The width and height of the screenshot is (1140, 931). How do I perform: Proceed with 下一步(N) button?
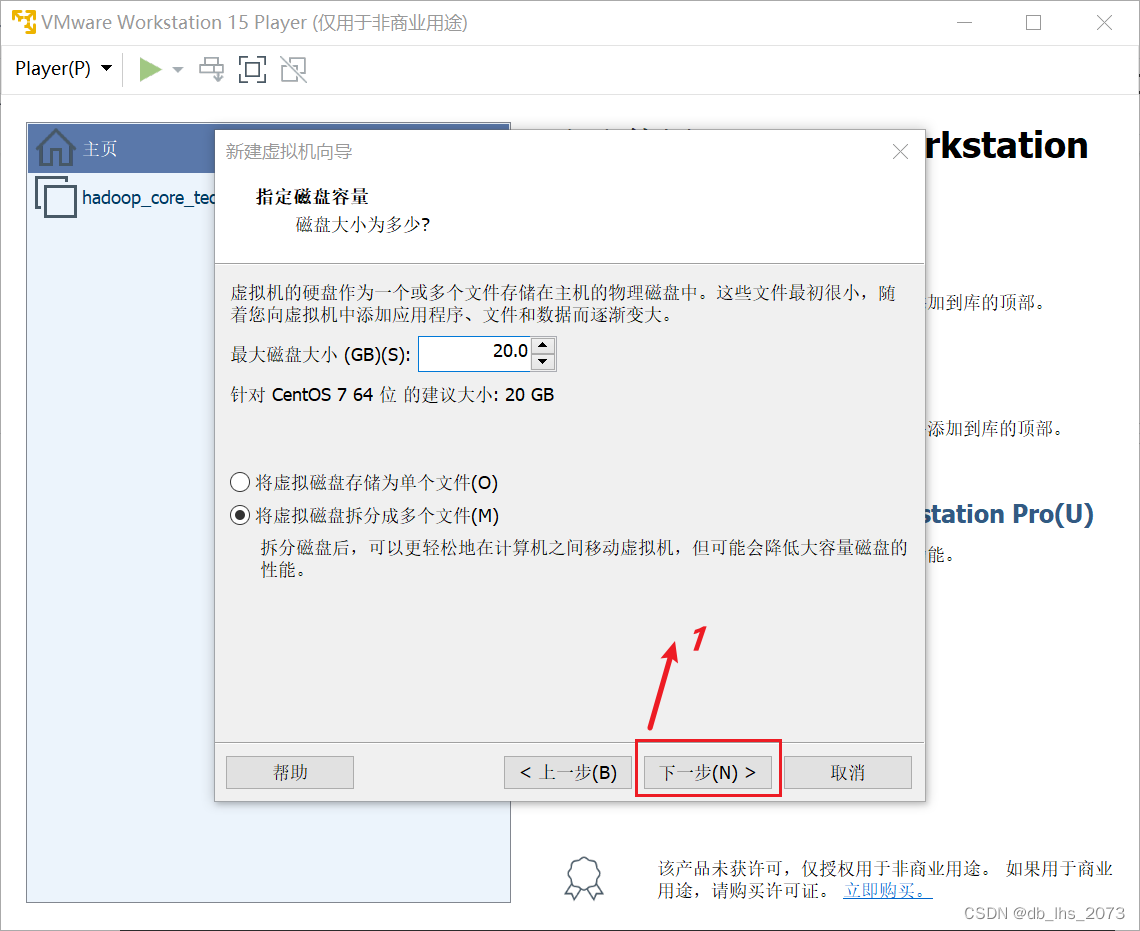(x=707, y=772)
